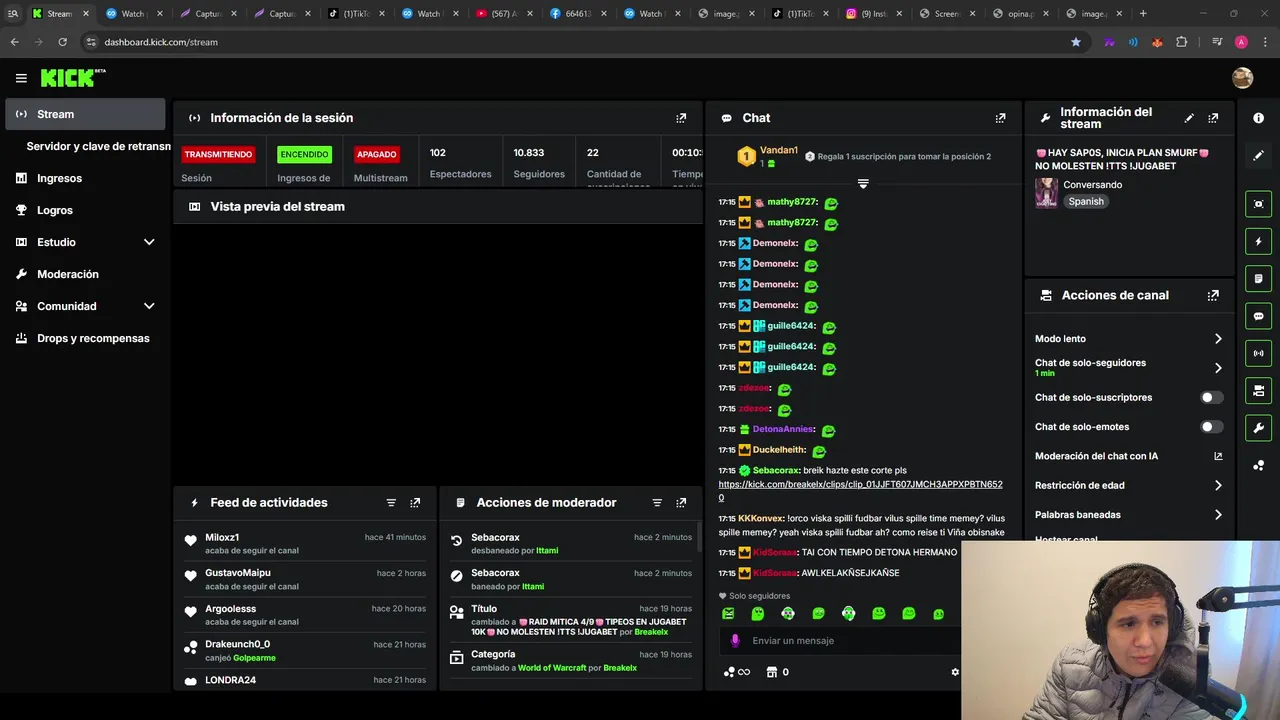Toggle Chat de solo-suscriptores switch
The width and height of the screenshot is (1280, 720).
point(1212,397)
